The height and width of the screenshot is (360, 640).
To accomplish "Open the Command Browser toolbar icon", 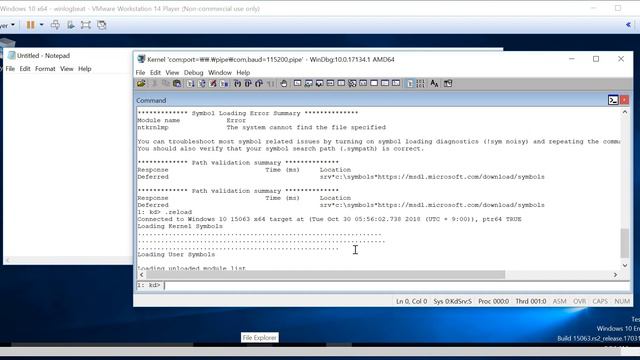I will tap(396, 83).
